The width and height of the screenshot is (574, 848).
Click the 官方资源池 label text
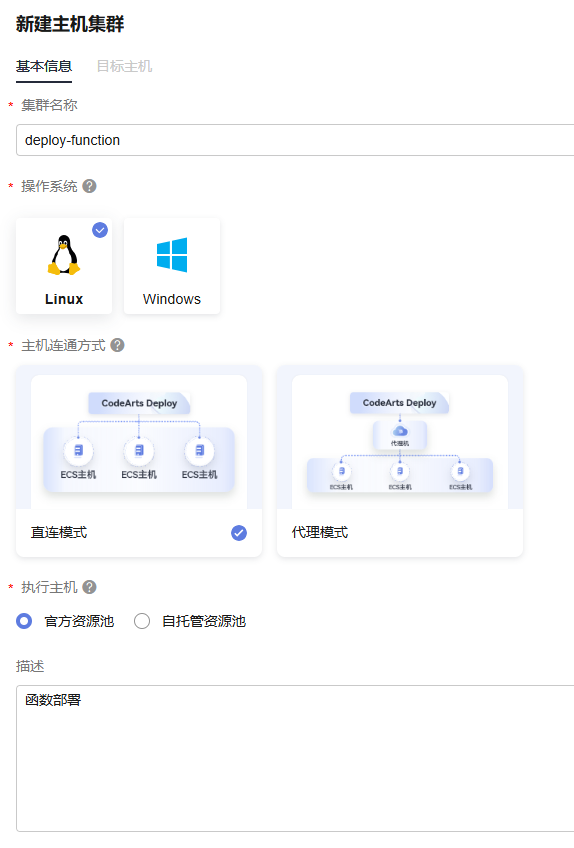[x=79, y=621]
